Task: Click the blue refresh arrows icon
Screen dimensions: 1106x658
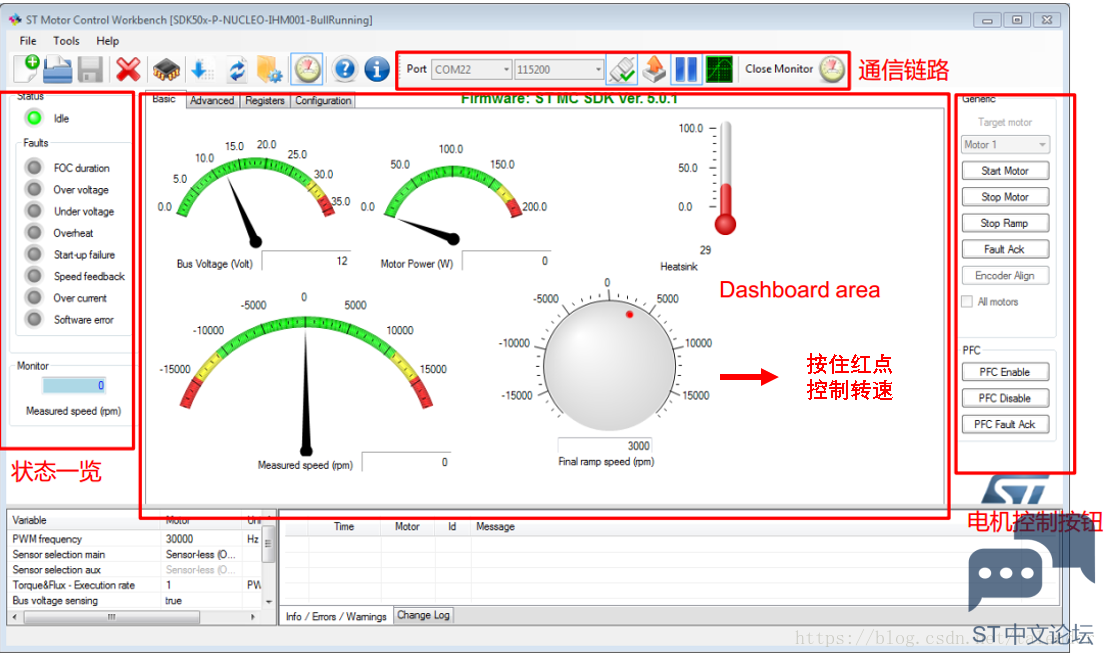Action: [x=237, y=70]
